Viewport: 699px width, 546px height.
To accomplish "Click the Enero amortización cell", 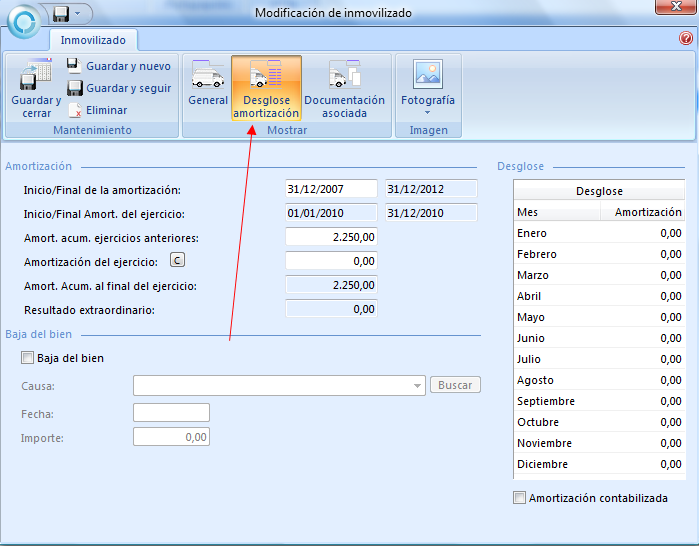I will click(x=641, y=233).
